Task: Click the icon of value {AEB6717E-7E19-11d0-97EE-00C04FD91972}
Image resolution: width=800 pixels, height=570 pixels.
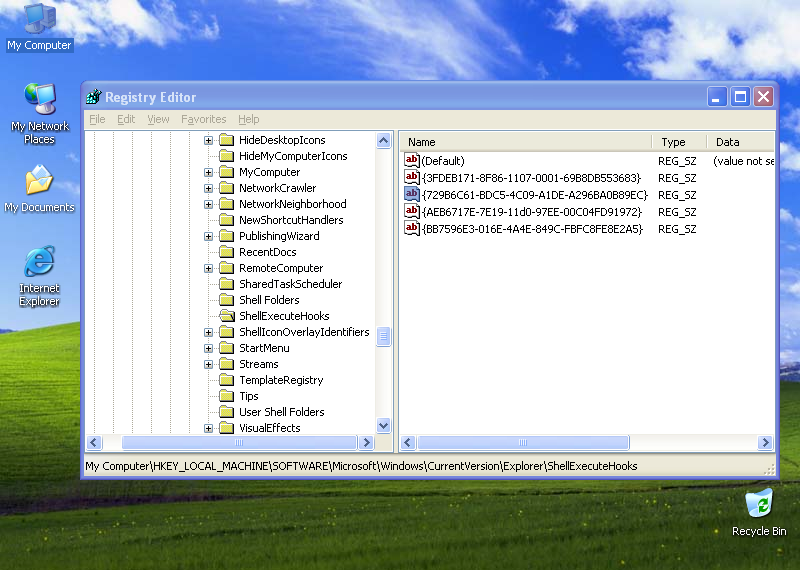Action: tap(412, 211)
